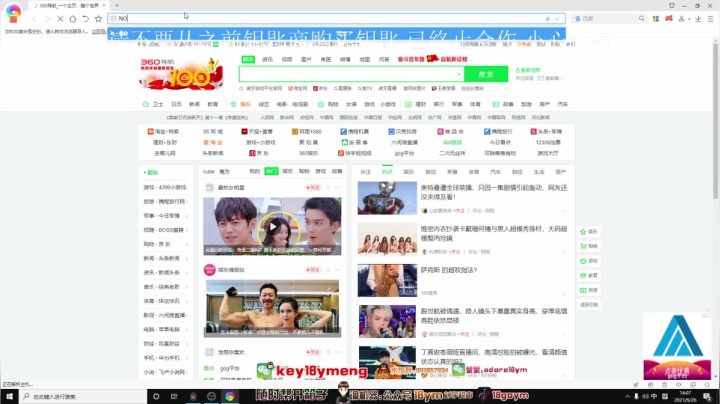The width and height of the screenshot is (720, 404).
Task: Switch to the 热门 tab in the cube panel
Action: [x=271, y=171]
